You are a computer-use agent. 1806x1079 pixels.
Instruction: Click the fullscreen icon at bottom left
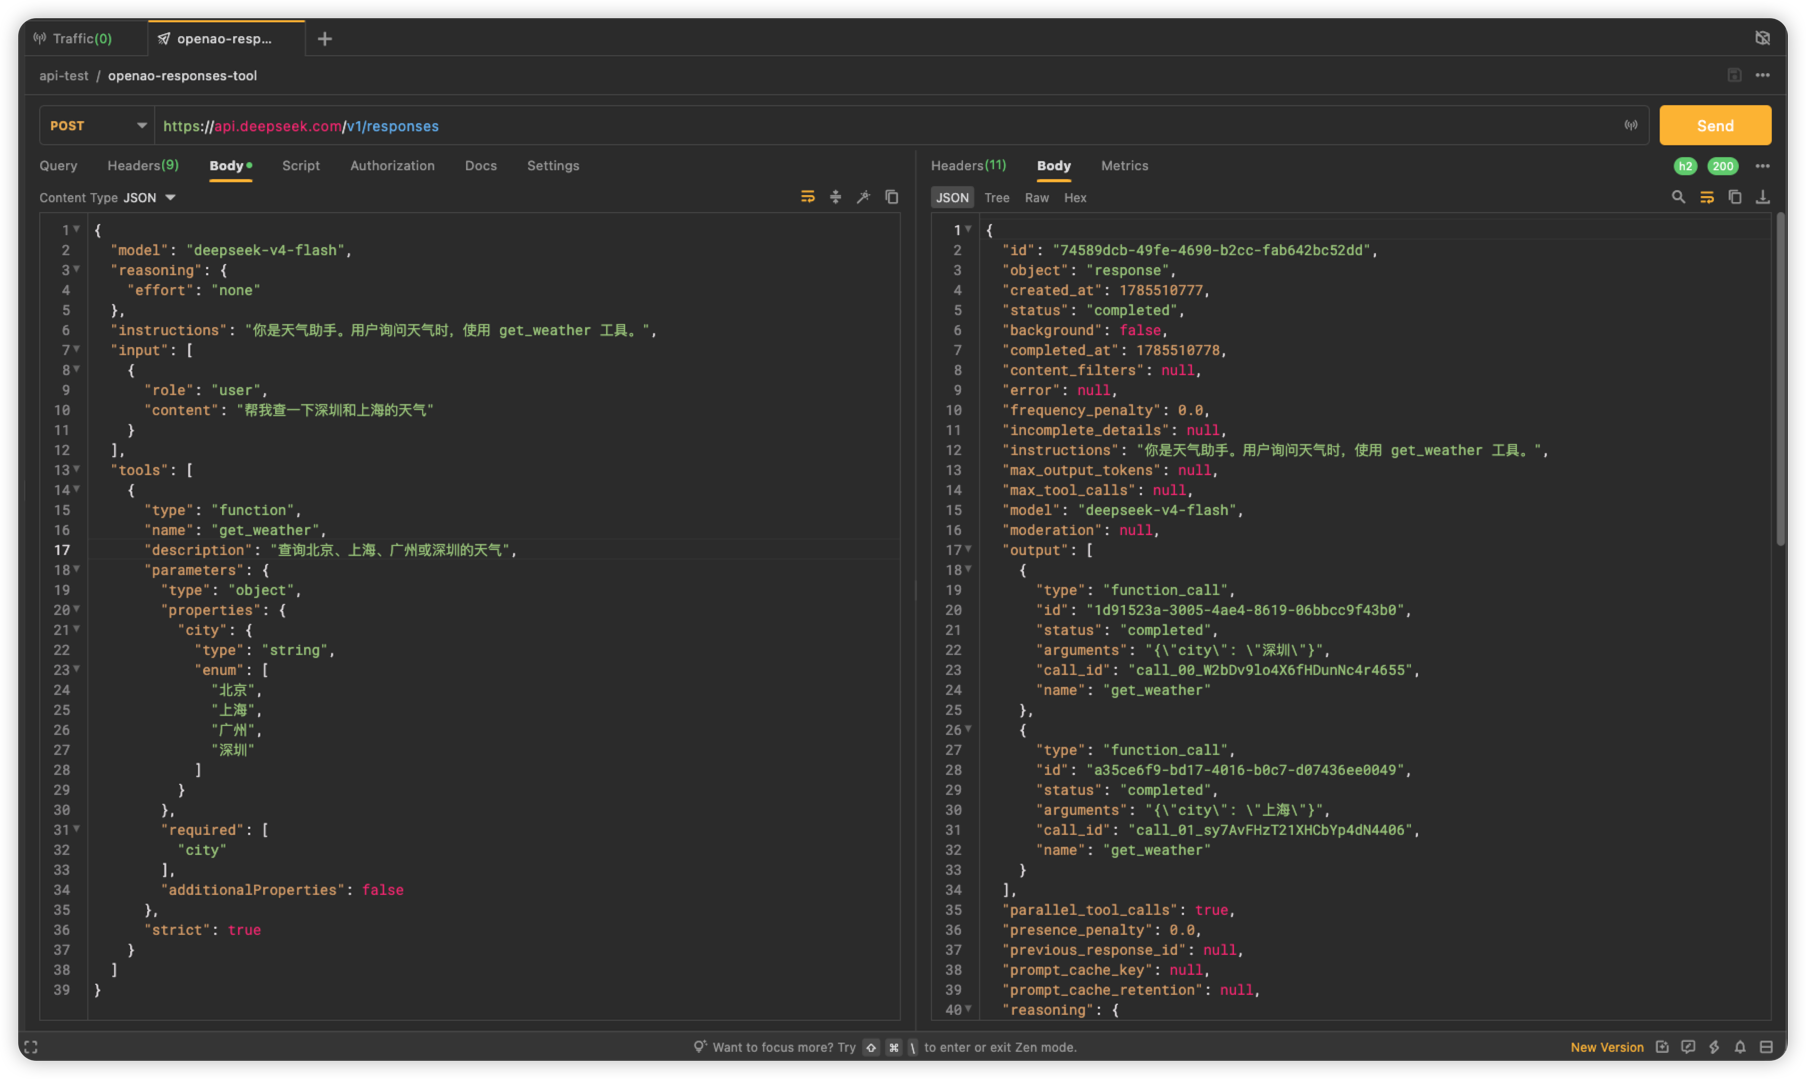[x=31, y=1047]
